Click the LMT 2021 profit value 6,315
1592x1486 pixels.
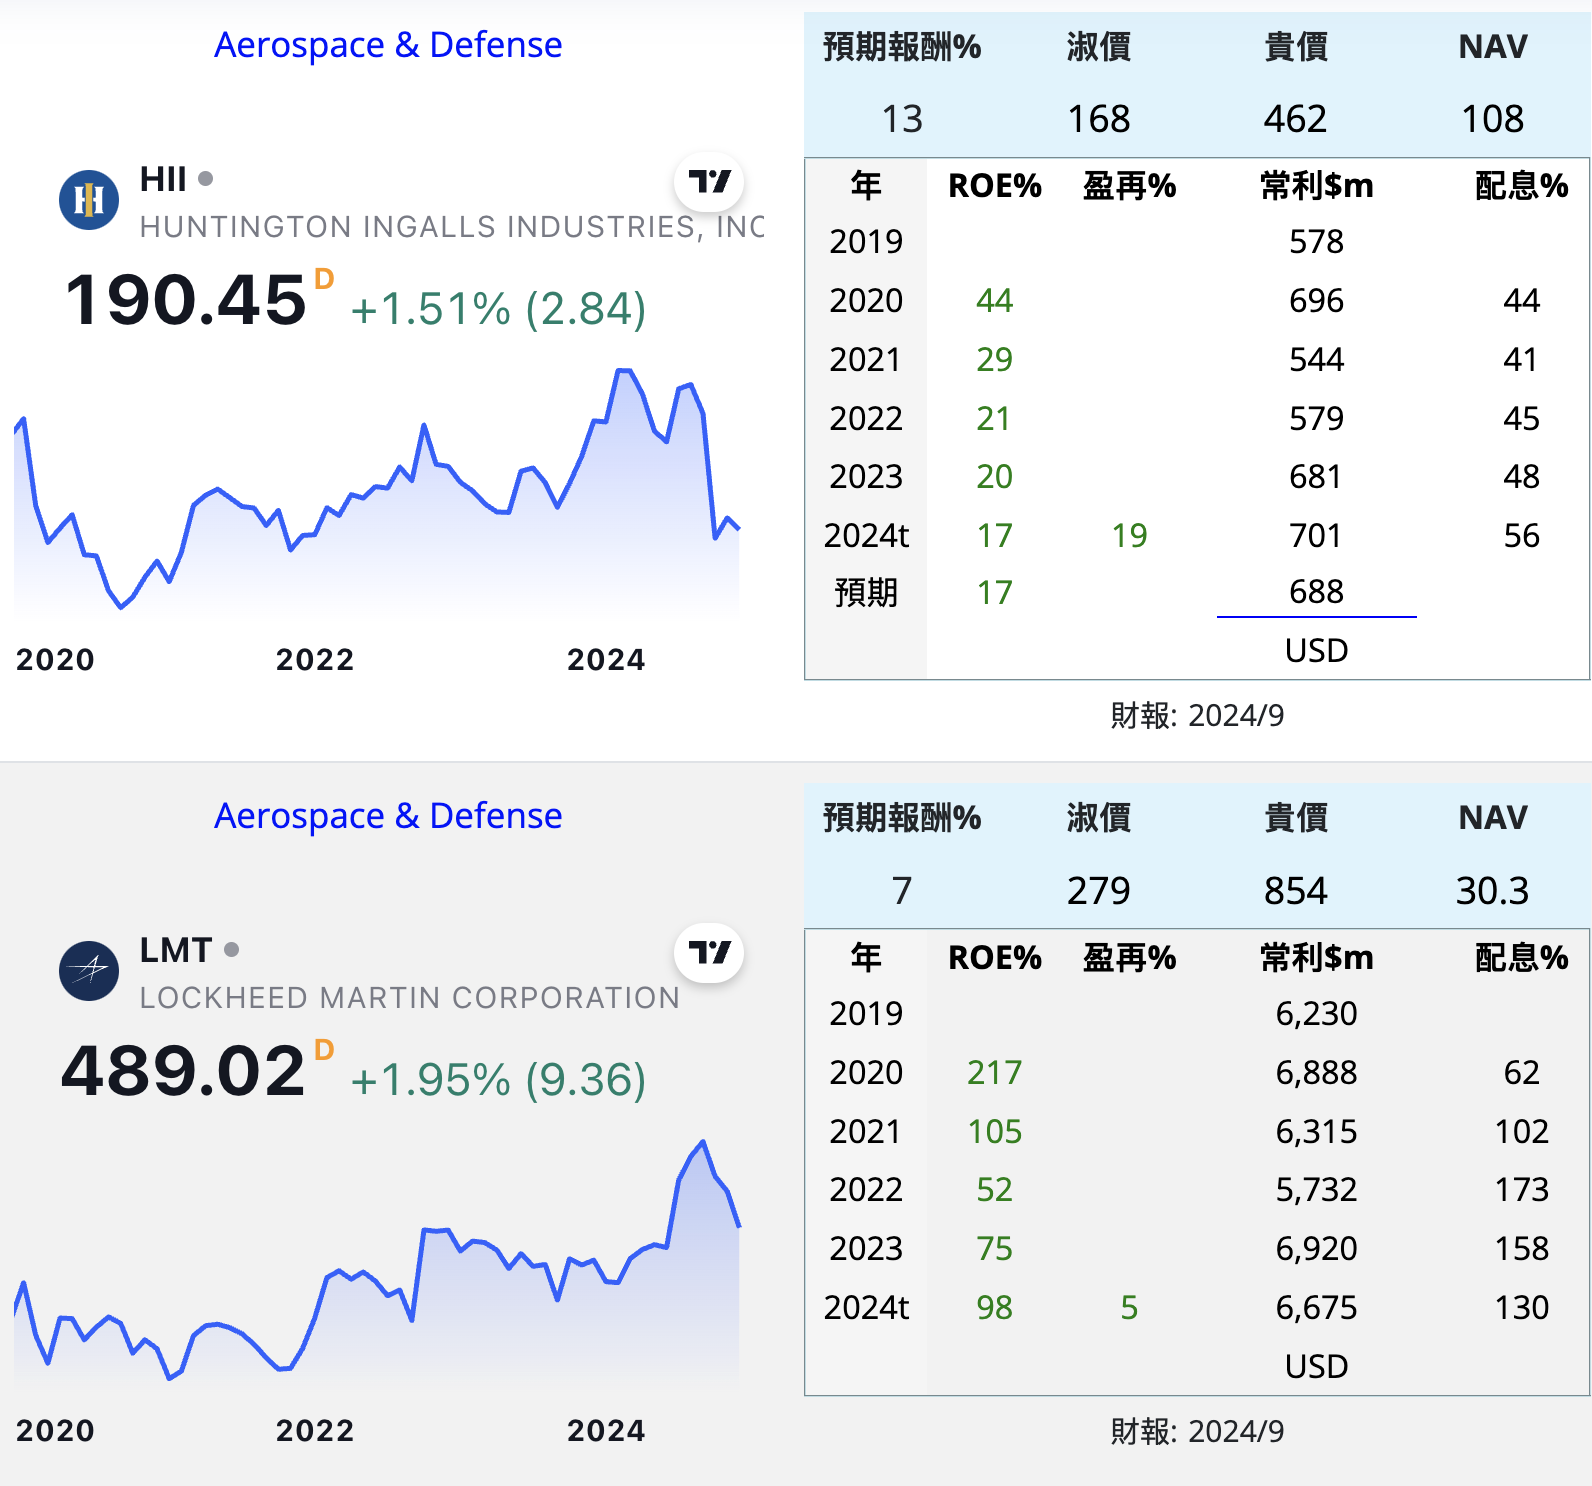tap(1316, 1131)
